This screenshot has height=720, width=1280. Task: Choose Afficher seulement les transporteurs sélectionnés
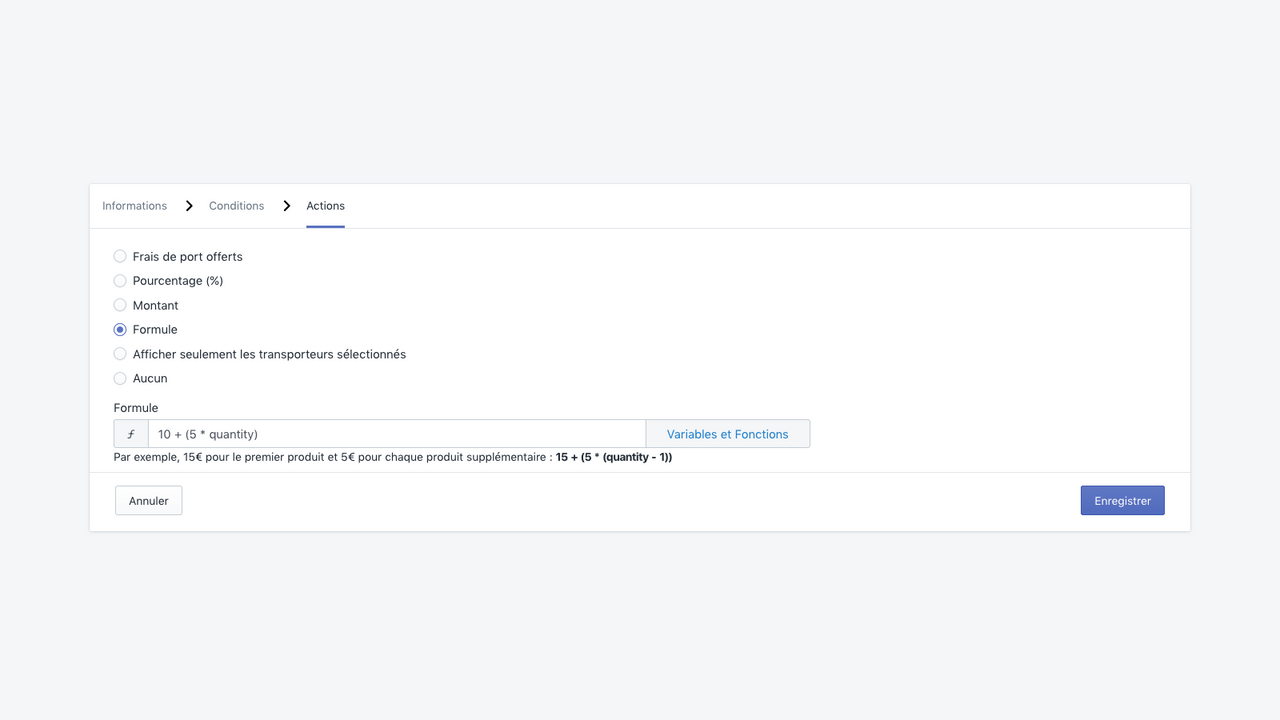[x=120, y=354]
